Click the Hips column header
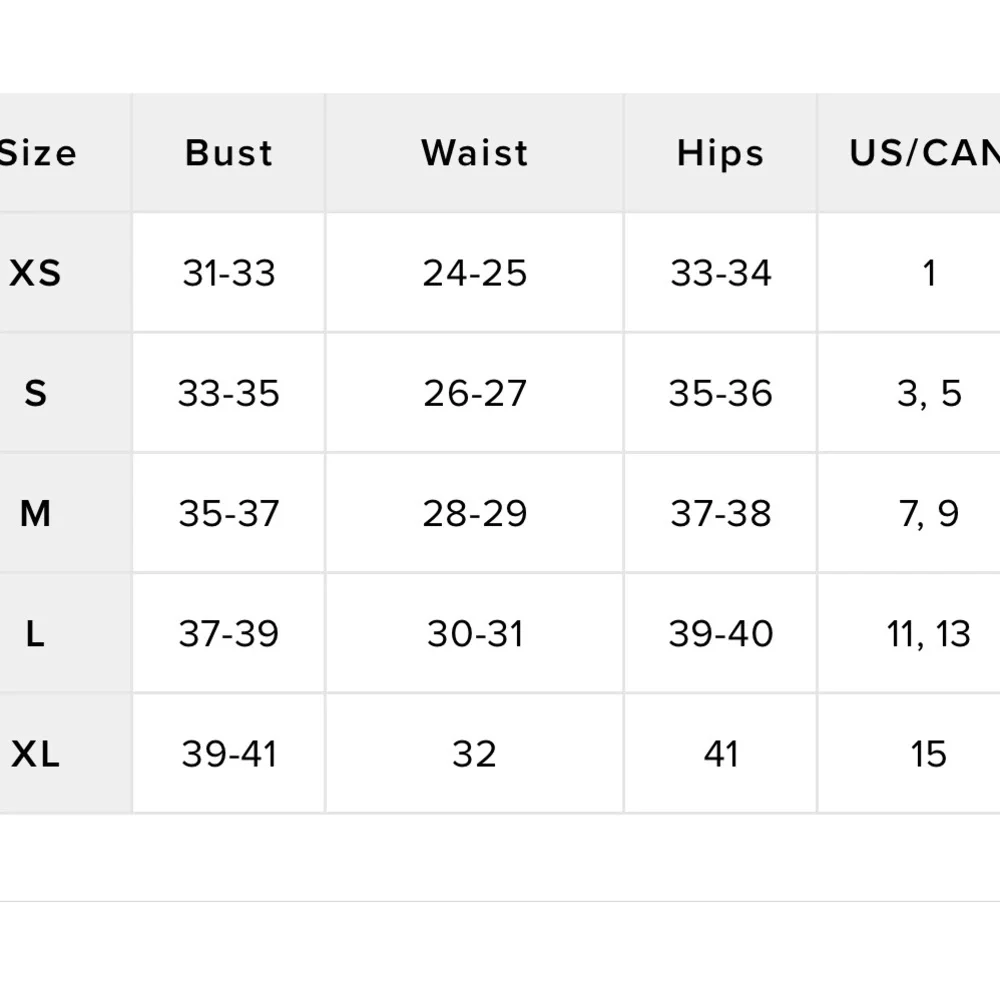This screenshot has width=1000, height=1000. pos(720,153)
